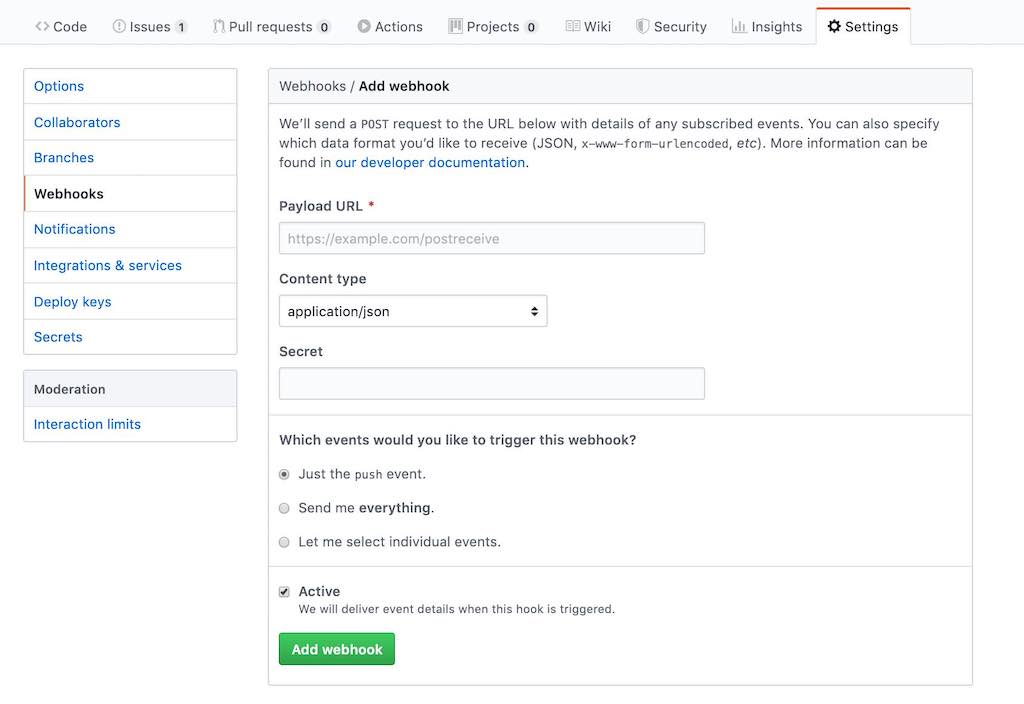The height and width of the screenshot is (704, 1024).
Task: Open the Content type dropdown
Action: pyautogui.click(x=413, y=311)
